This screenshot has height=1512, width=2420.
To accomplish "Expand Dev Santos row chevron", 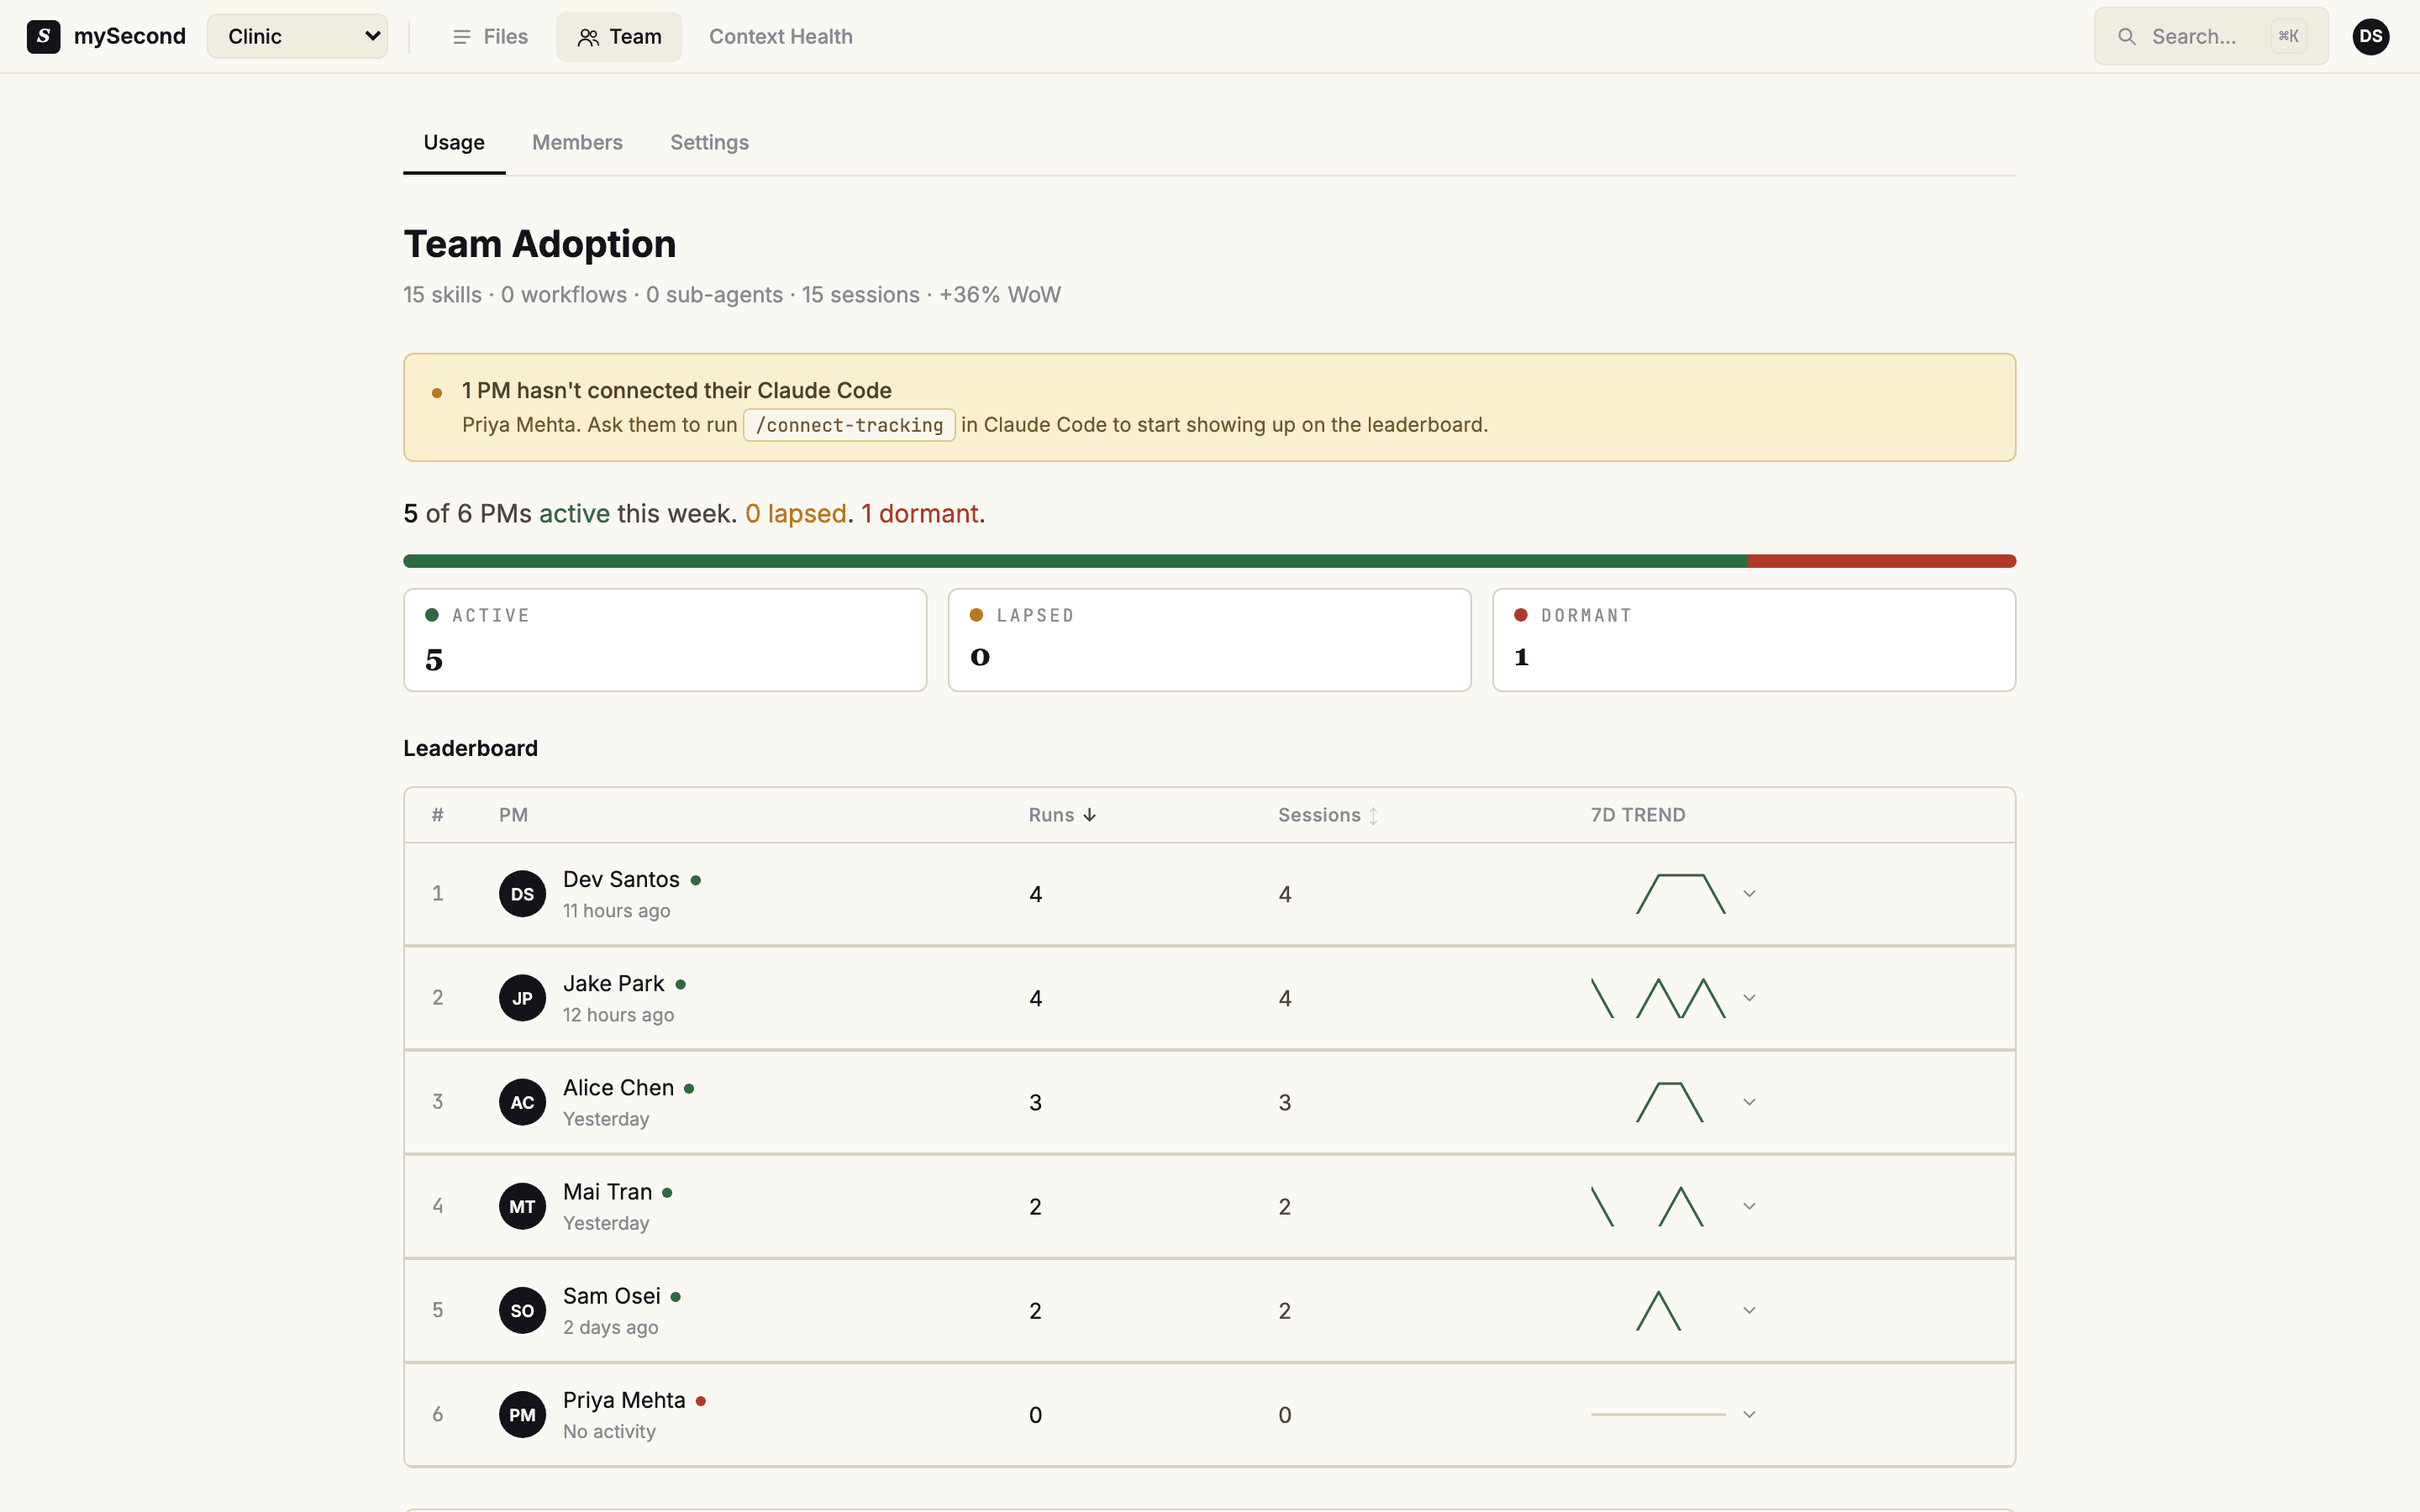I will coord(1749,894).
